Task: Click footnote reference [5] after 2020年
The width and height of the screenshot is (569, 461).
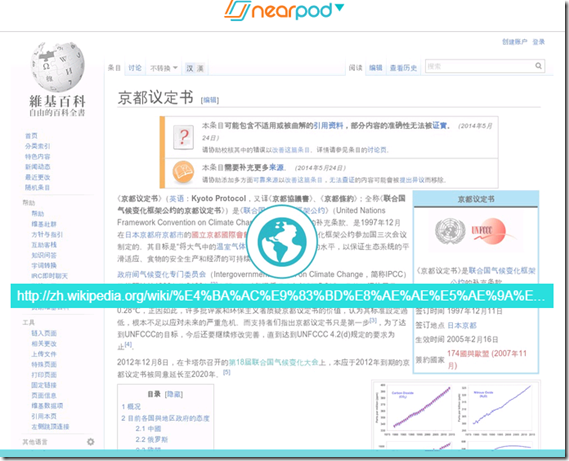Action: [x=226, y=372]
